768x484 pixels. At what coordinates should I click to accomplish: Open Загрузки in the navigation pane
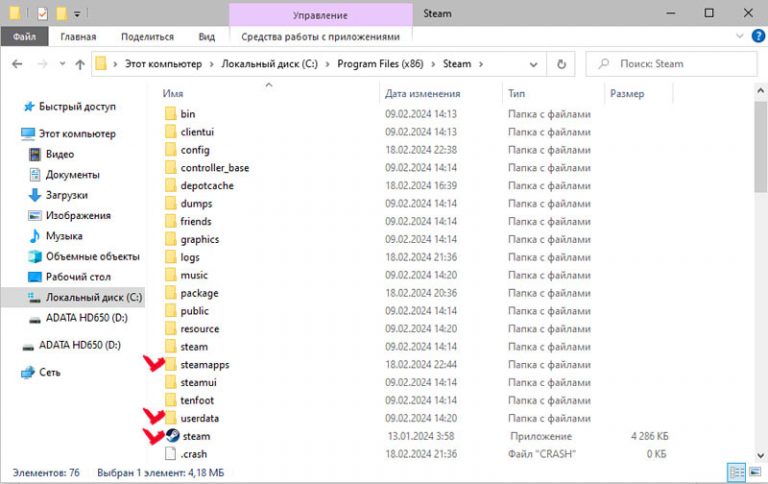[x=67, y=195]
